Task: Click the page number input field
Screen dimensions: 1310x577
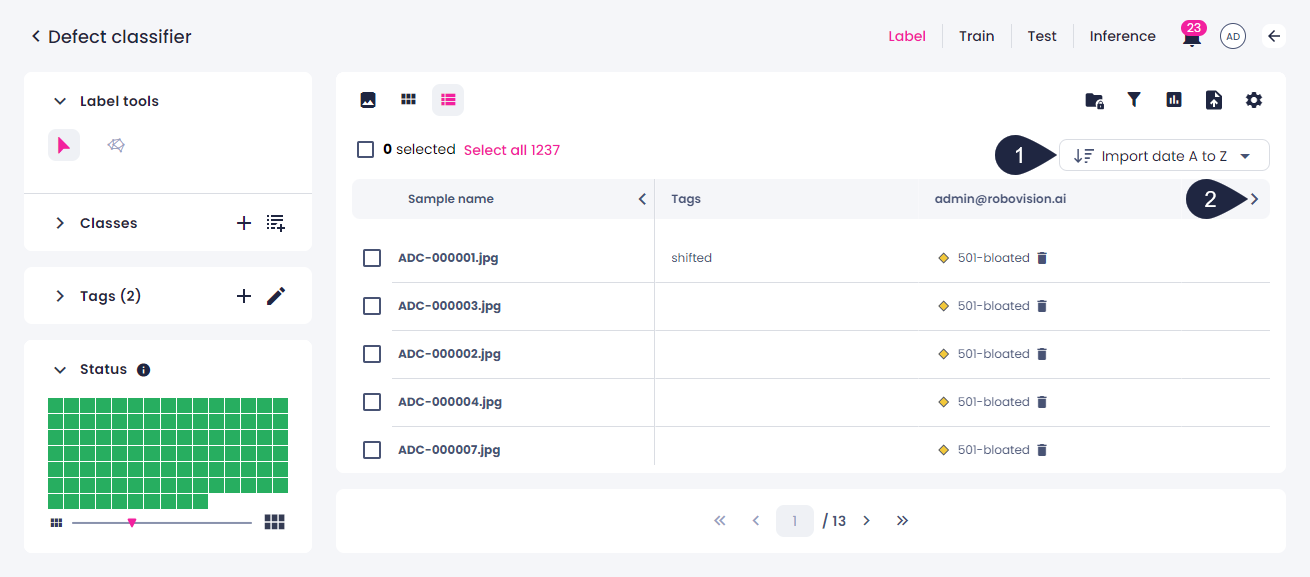Action: tap(795, 521)
